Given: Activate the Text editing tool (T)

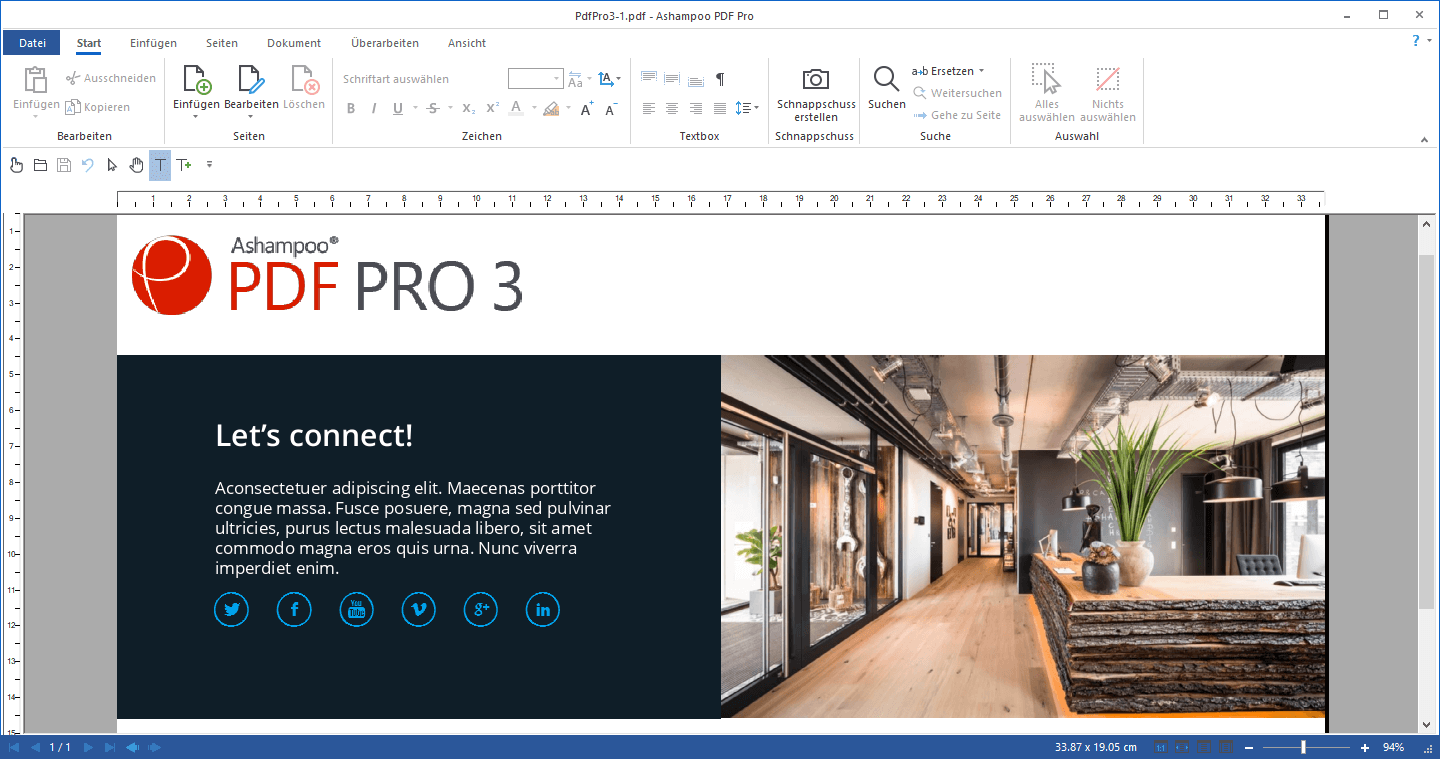Looking at the screenshot, I should point(160,165).
